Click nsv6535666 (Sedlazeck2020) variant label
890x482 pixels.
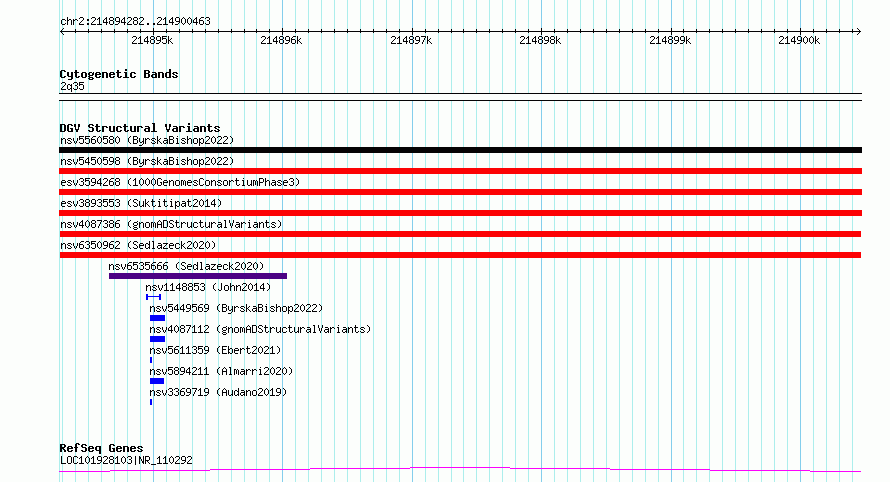[x=186, y=266]
